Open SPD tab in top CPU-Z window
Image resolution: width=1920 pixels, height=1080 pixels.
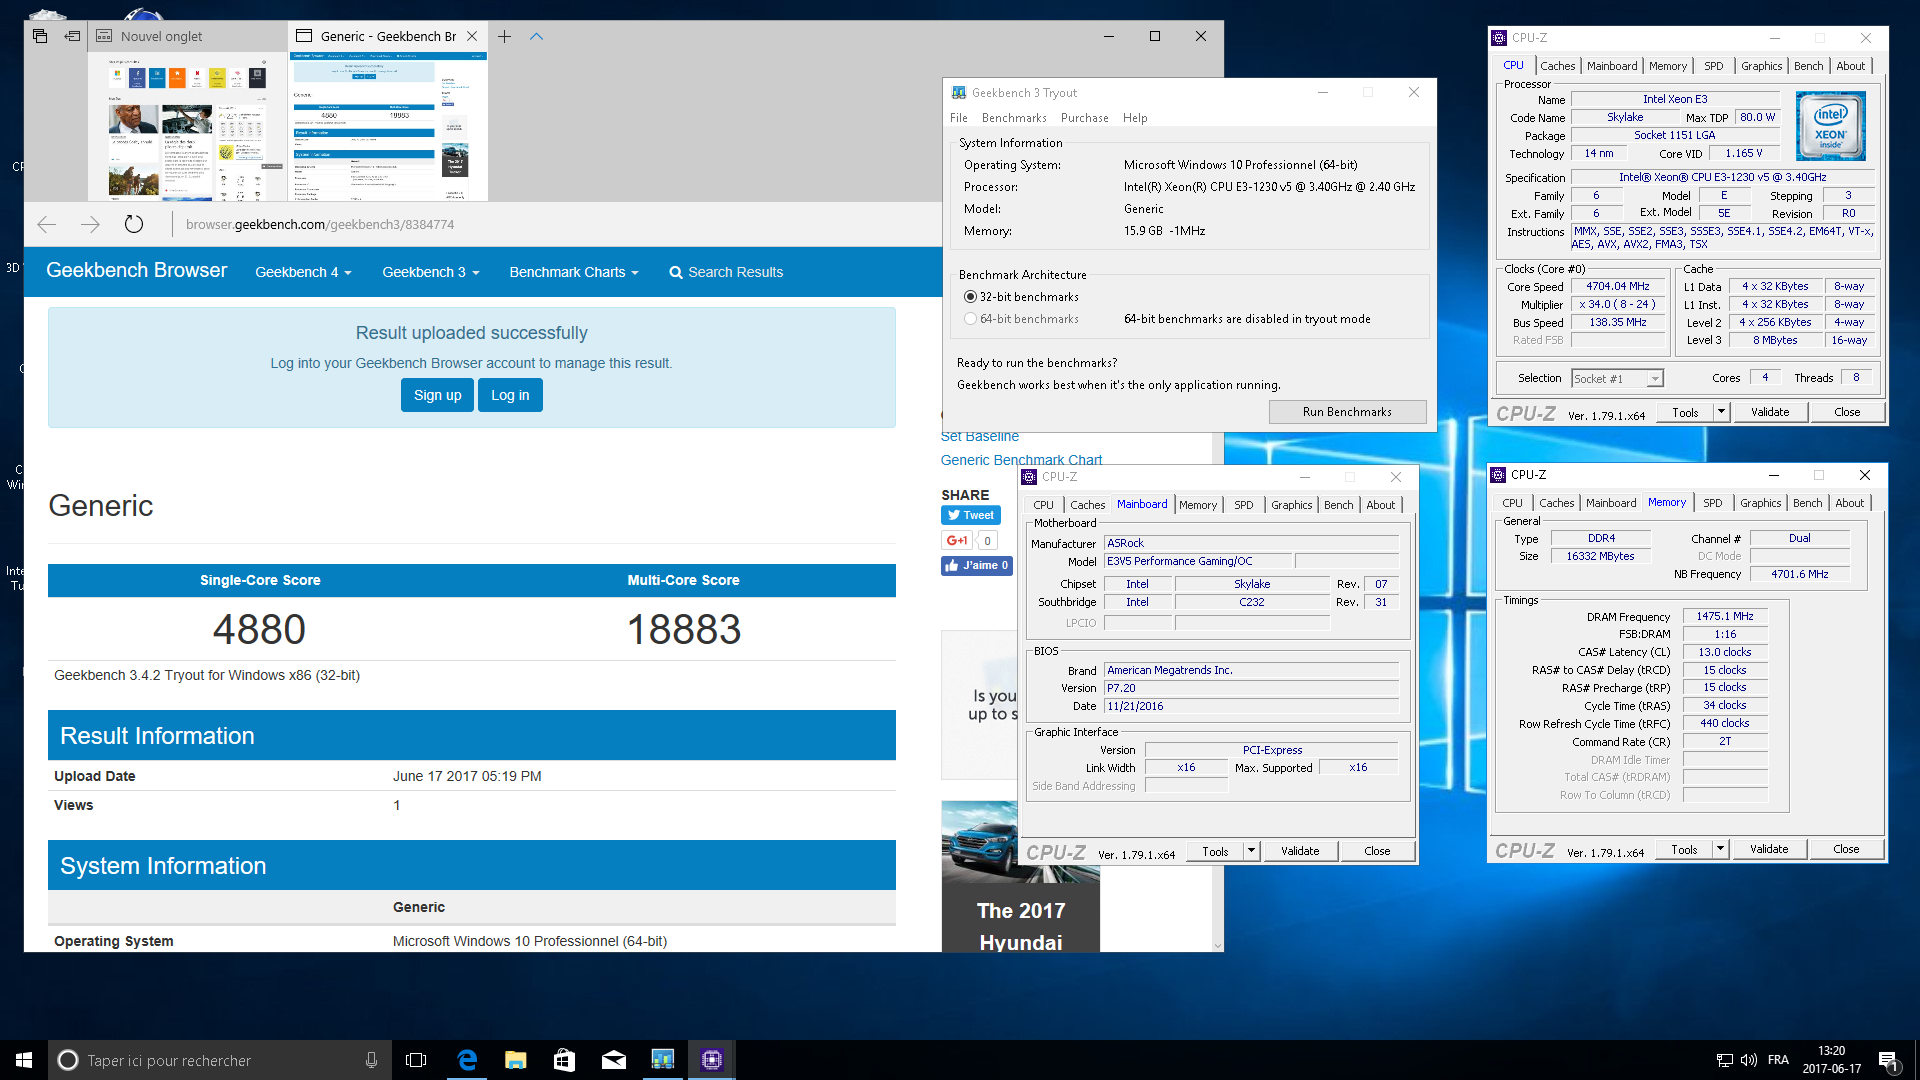click(1714, 66)
